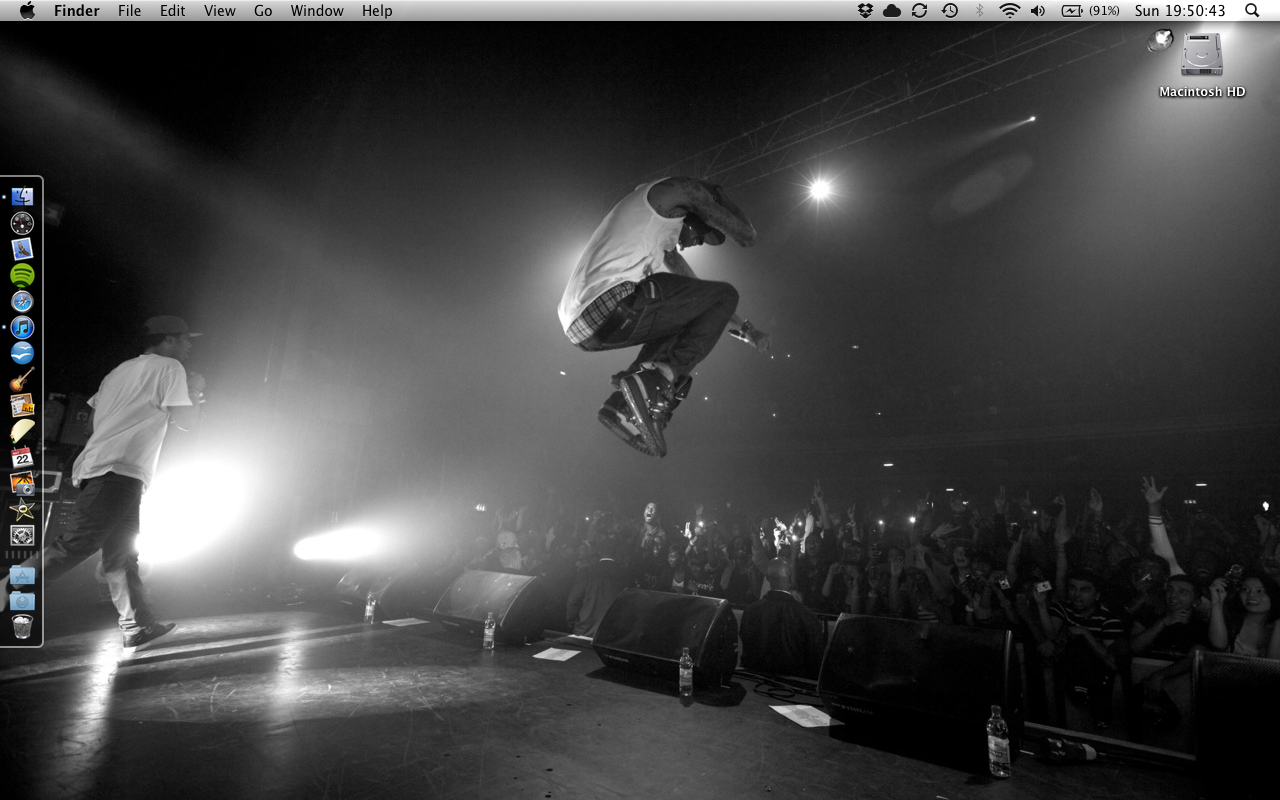Open the OpenOffice seagull icon

click(22, 353)
